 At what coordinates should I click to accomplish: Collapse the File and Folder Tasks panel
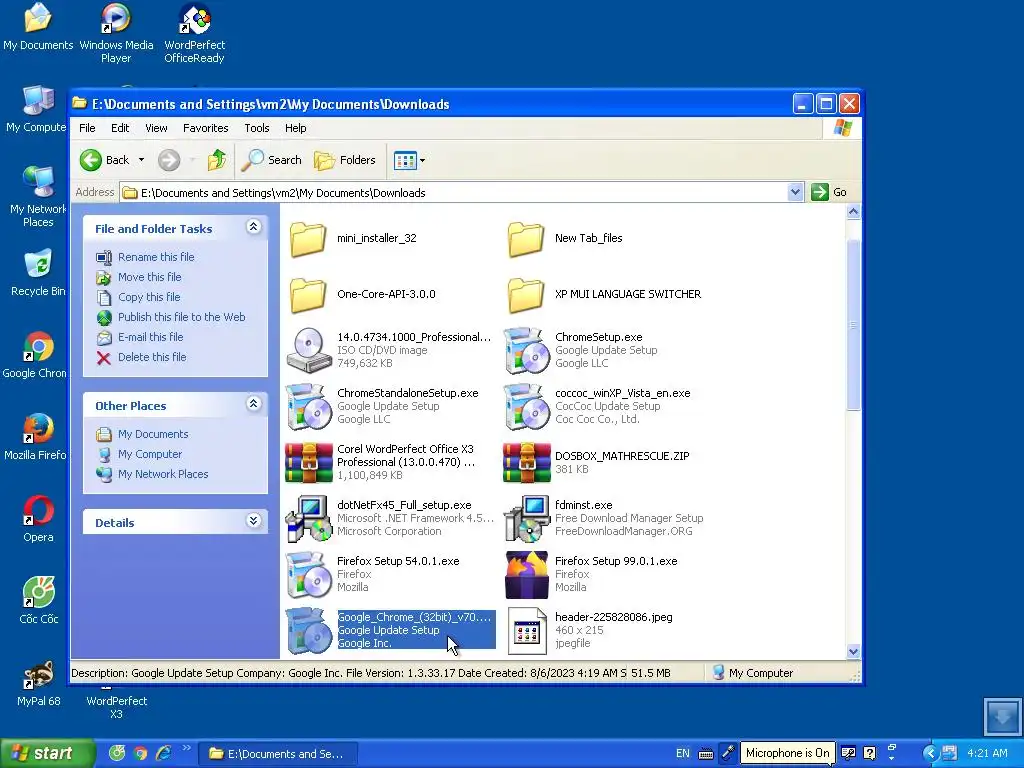coord(253,227)
